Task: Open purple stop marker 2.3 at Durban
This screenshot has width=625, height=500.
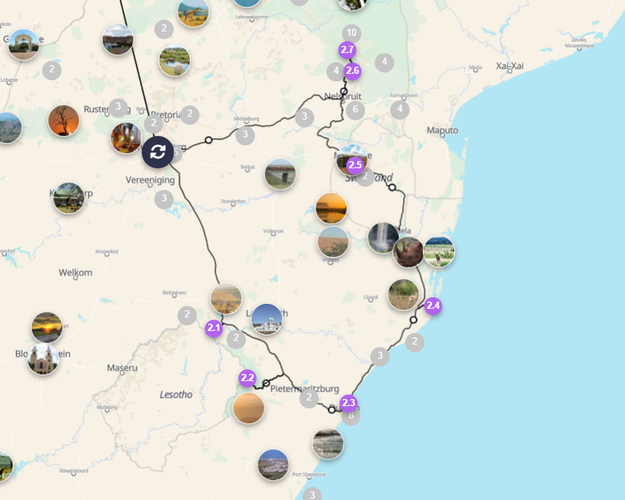Action: [348, 403]
